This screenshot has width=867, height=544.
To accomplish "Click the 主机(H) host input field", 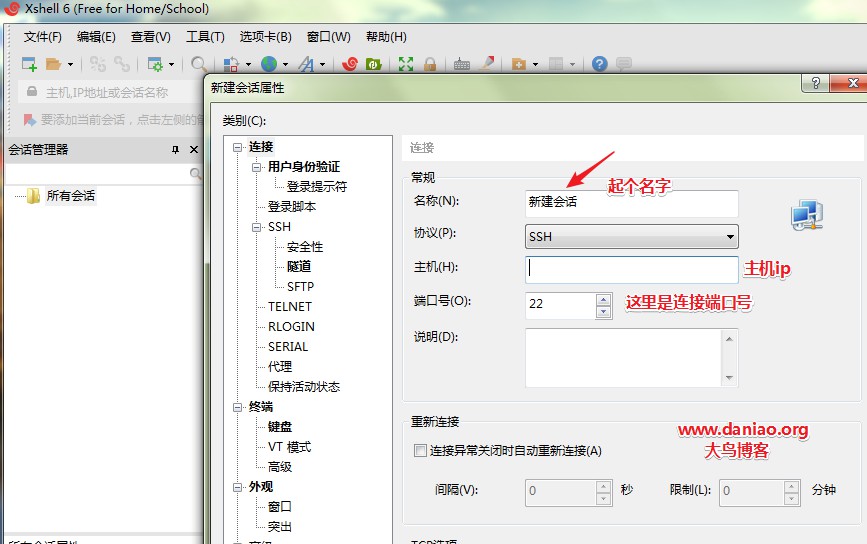I will (x=631, y=270).
